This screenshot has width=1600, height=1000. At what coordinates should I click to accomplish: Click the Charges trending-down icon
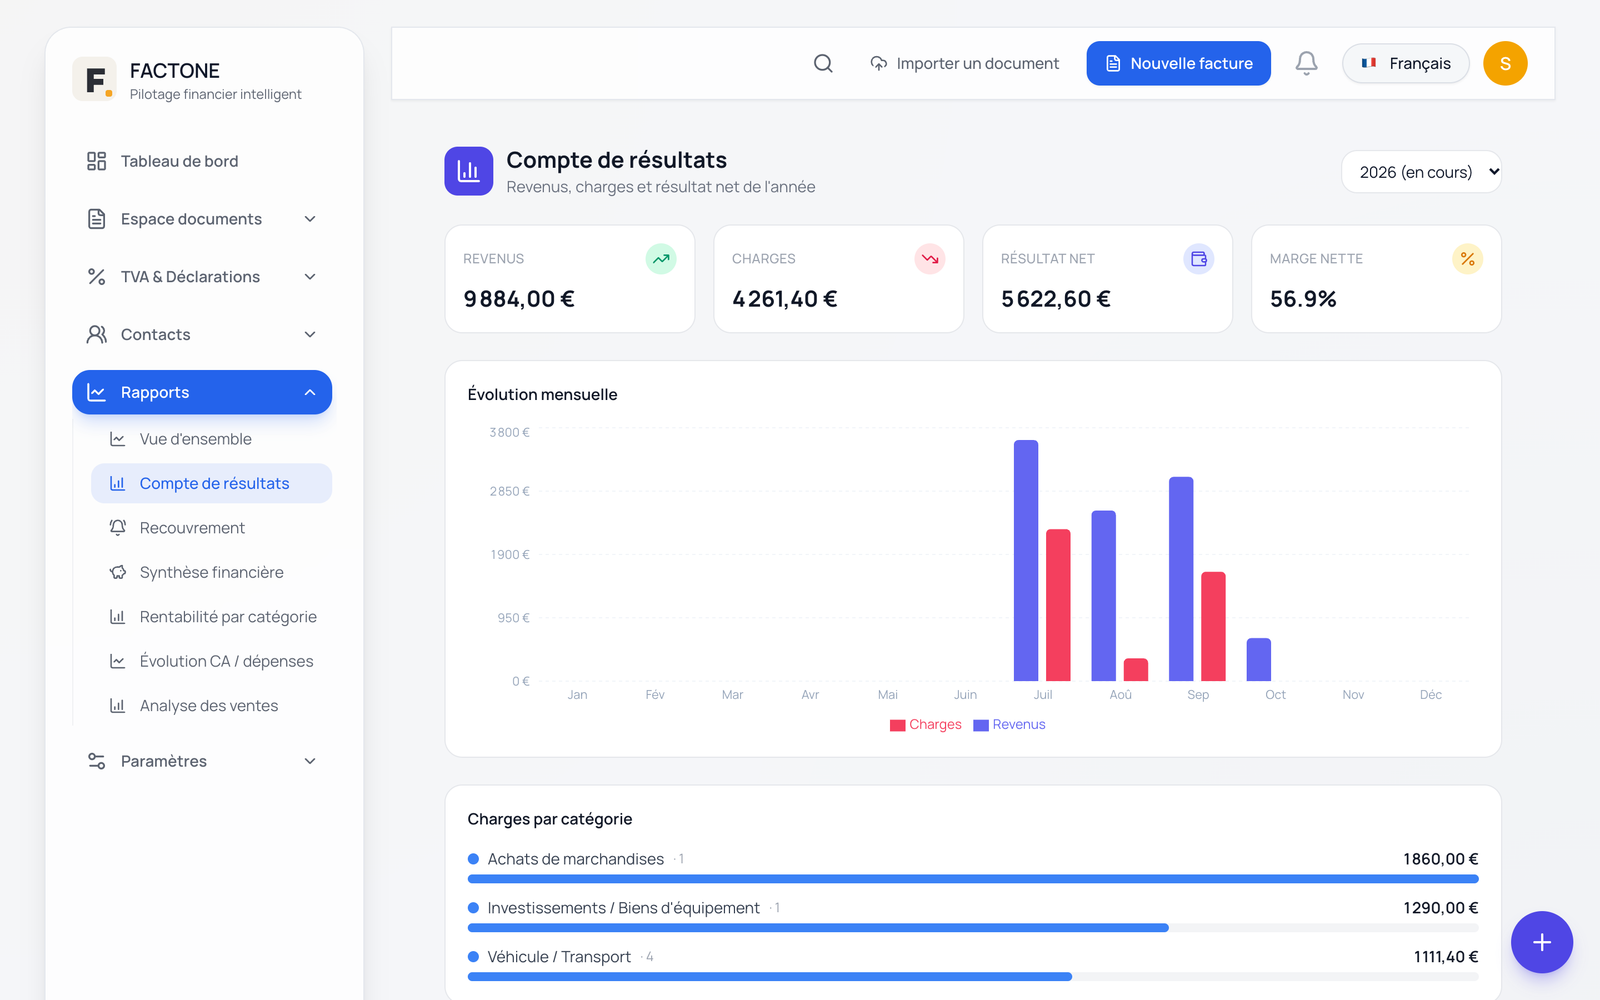coord(930,259)
